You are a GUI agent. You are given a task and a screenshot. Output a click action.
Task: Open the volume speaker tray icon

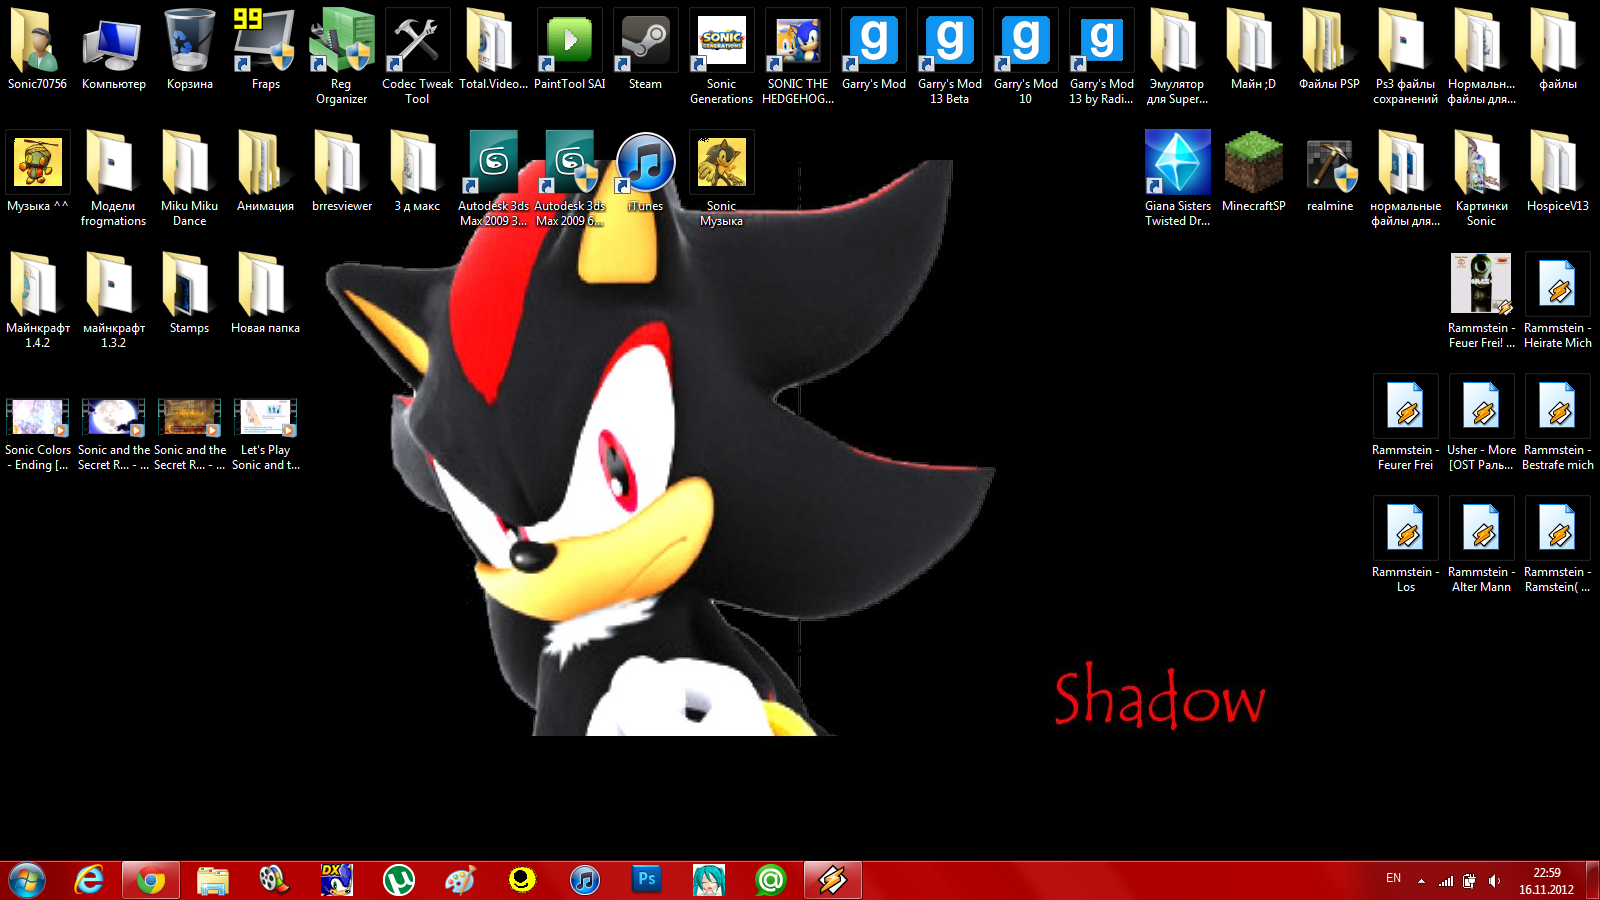(1494, 881)
